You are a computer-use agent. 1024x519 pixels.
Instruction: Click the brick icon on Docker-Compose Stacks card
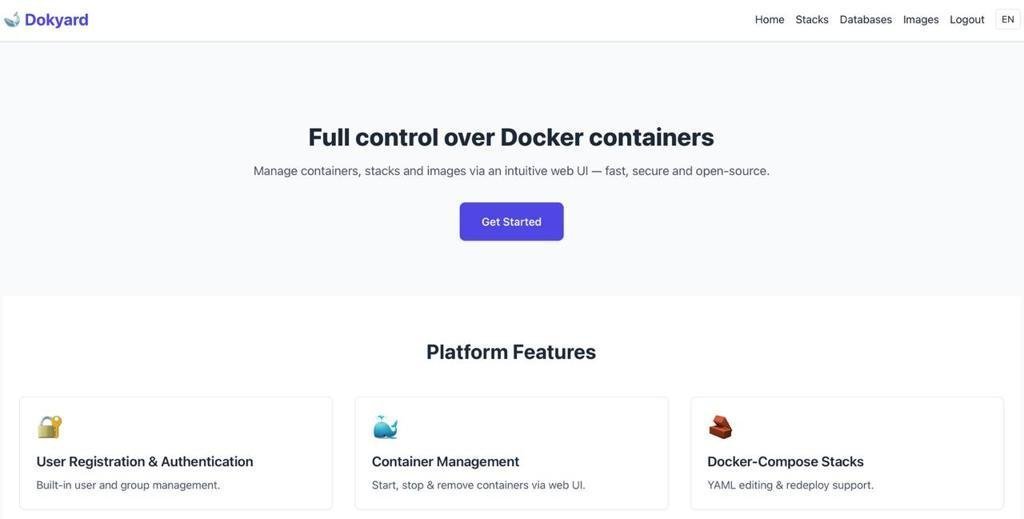click(x=720, y=427)
